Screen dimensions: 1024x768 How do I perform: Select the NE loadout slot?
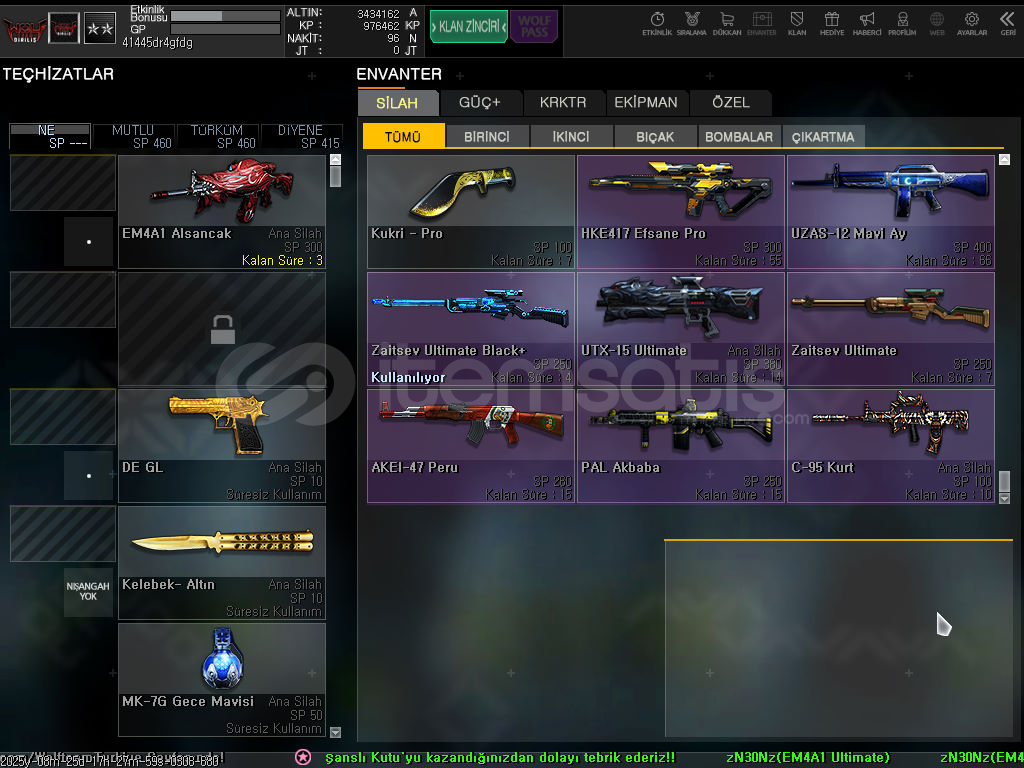point(50,136)
